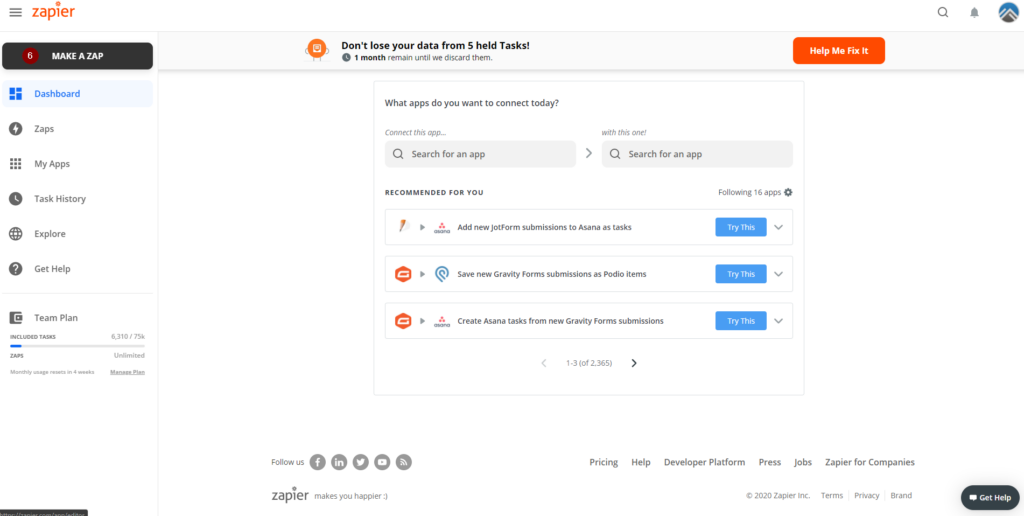1024x516 pixels.
Task: Select Dashboard in the sidebar
Action: pyautogui.click(x=77, y=93)
